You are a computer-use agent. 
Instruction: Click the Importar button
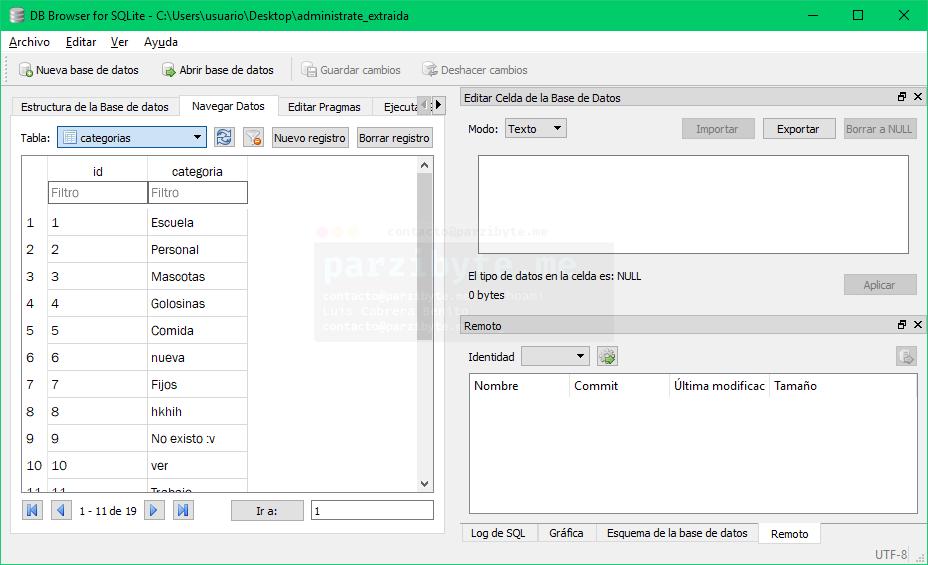pyautogui.click(x=717, y=129)
